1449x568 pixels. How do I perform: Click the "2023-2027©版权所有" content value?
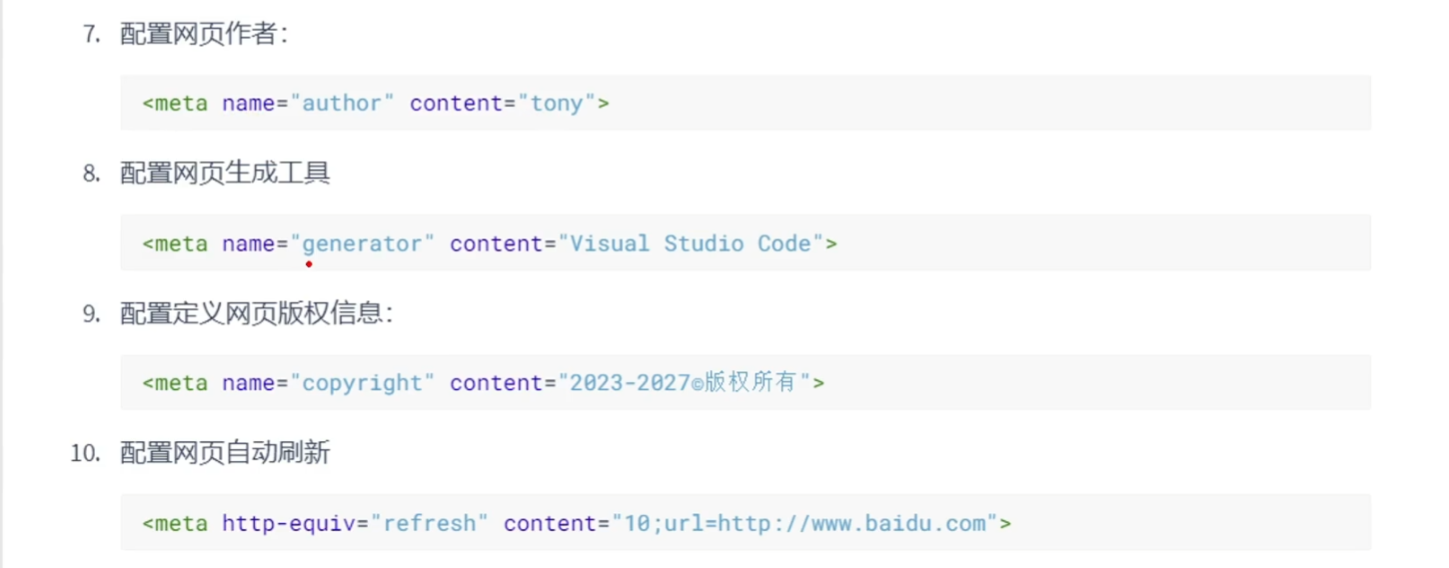pos(684,383)
